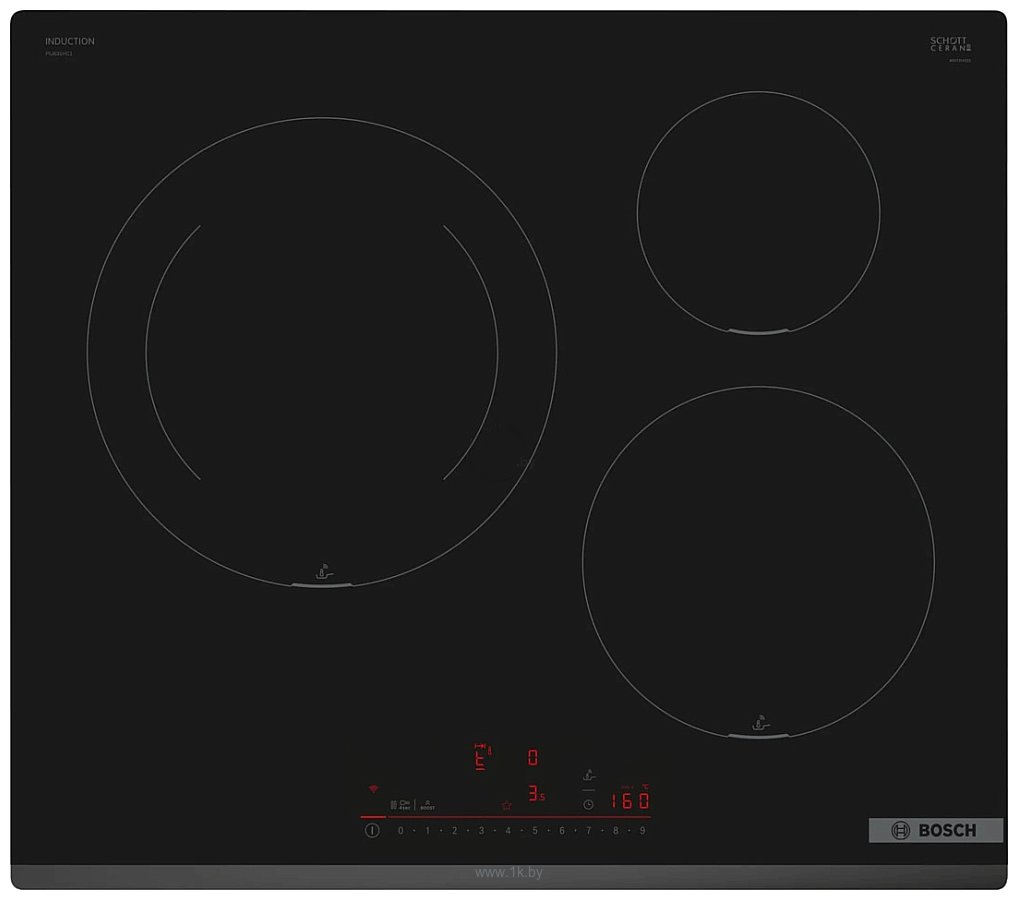Image resolution: width=1018 pixels, height=900 pixels.
Task: Set power level 4 on the slider
Action: tap(508, 831)
